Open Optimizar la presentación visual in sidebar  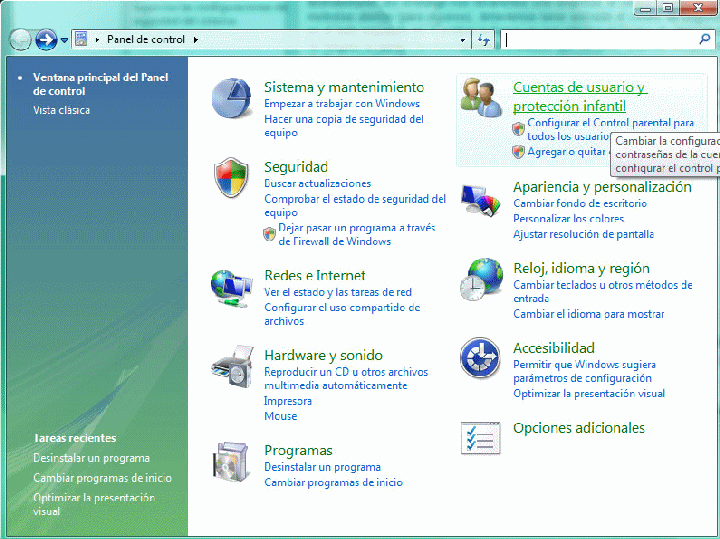pyautogui.click(x=94, y=504)
